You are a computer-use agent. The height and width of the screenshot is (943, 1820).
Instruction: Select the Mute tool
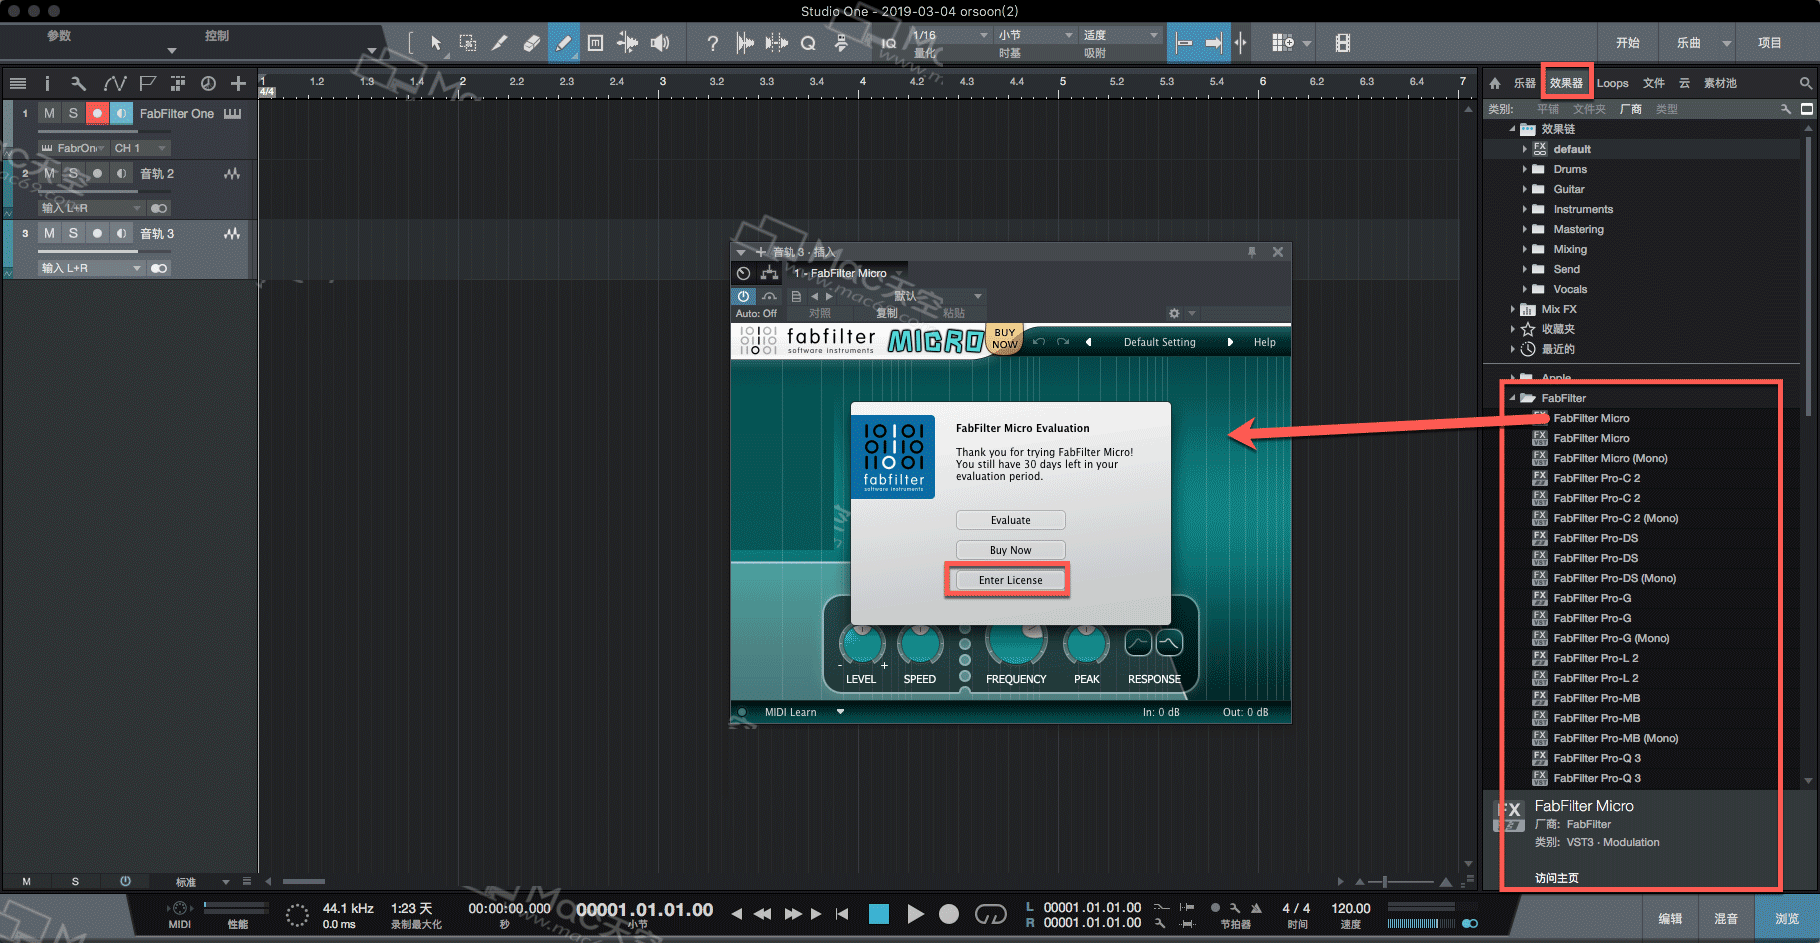[x=595, y=43]
